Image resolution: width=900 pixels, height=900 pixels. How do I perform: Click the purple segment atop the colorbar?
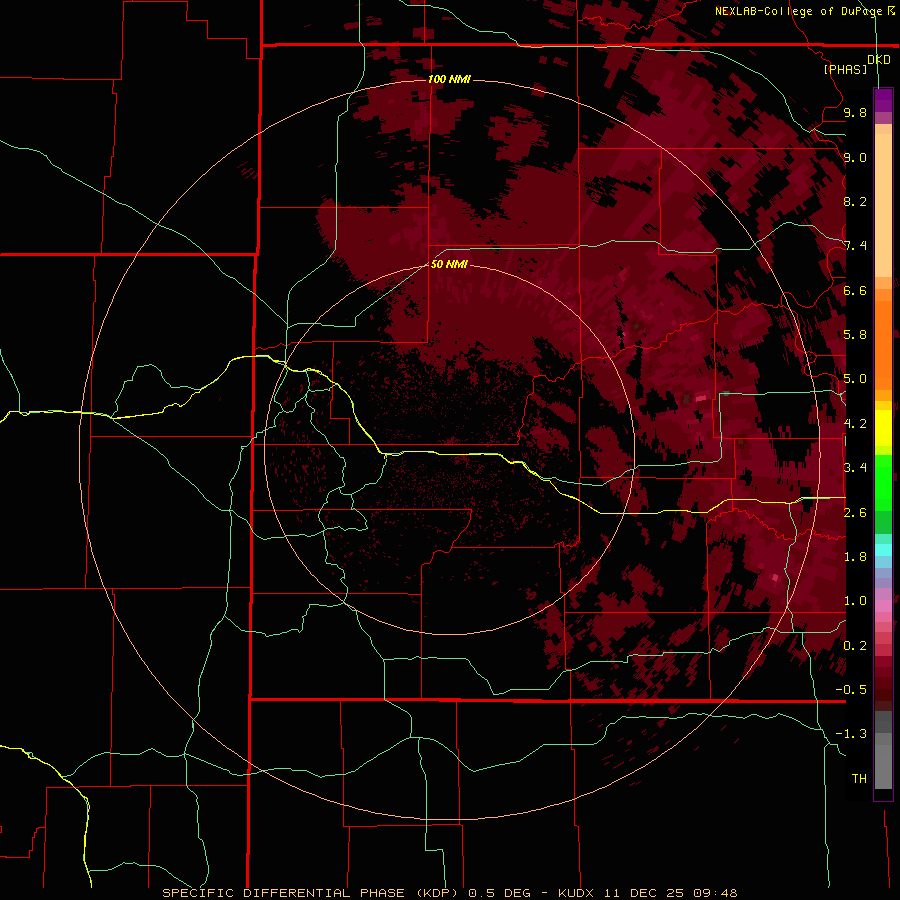pyautogui.click(x=883, y=100)
